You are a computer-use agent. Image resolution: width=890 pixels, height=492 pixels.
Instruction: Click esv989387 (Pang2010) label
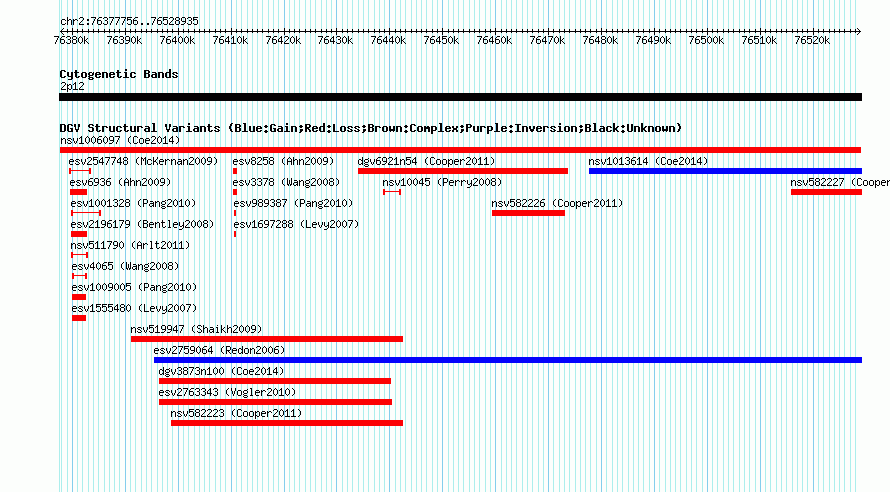click(293, 203)
